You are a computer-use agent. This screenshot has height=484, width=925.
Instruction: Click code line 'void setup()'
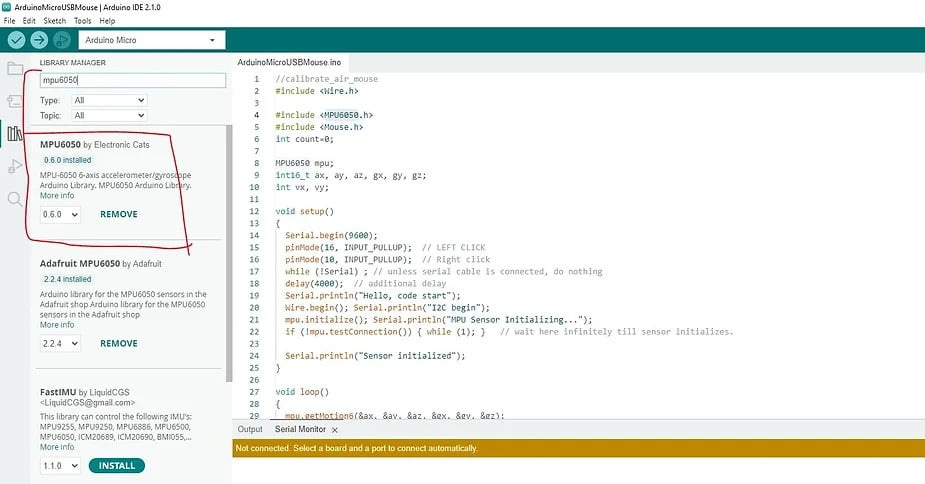tap(304, 211)
